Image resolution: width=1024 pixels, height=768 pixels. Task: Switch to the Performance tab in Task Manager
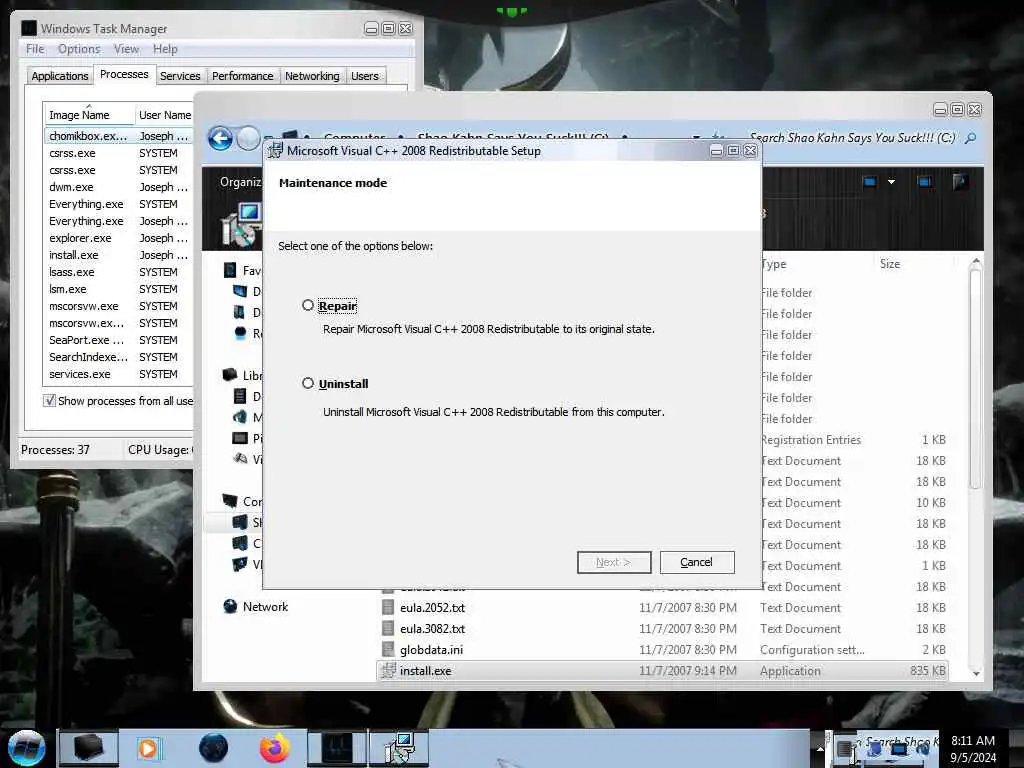(x=242, y=76)
